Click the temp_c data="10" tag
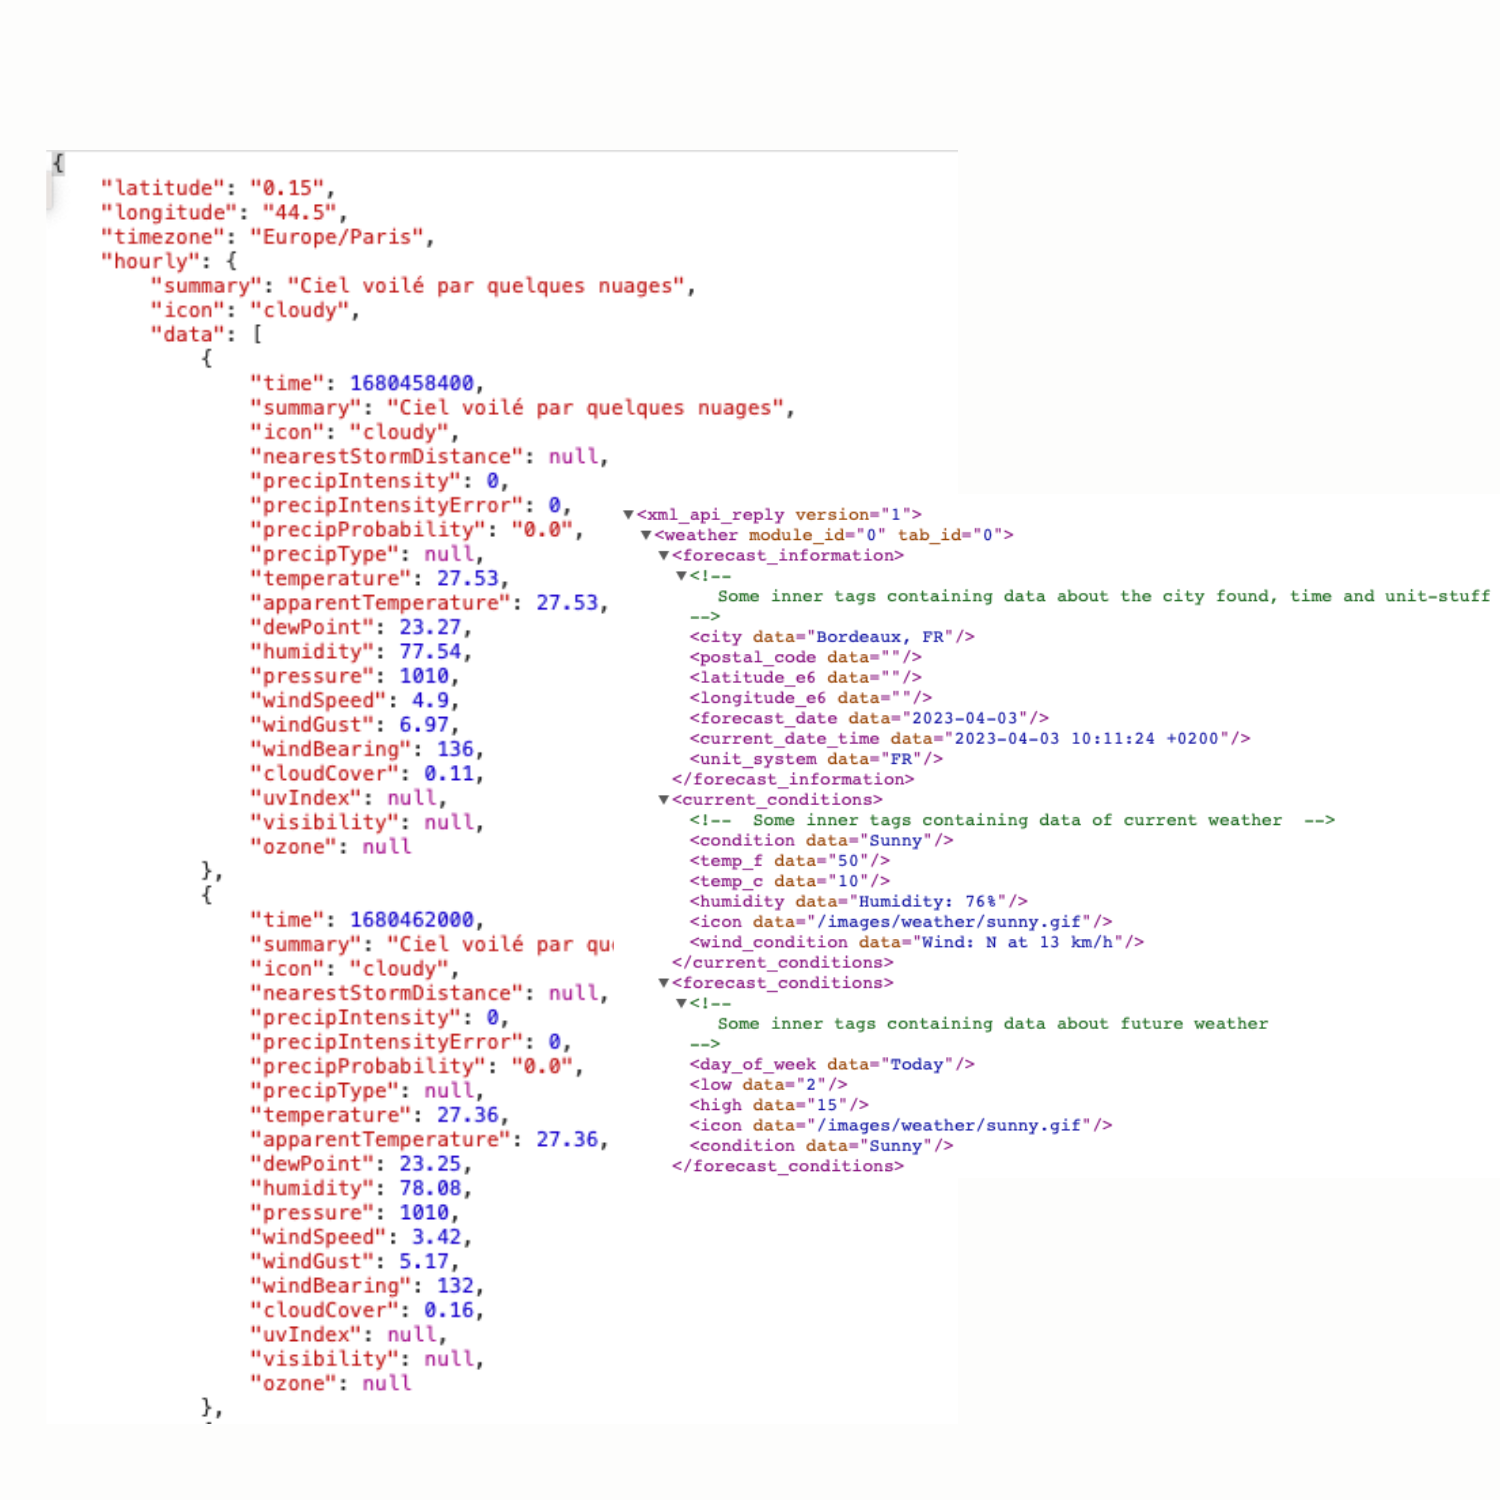Image resolution: width=1500 pixels, height=1500 pixels. [x=789, y=881]
